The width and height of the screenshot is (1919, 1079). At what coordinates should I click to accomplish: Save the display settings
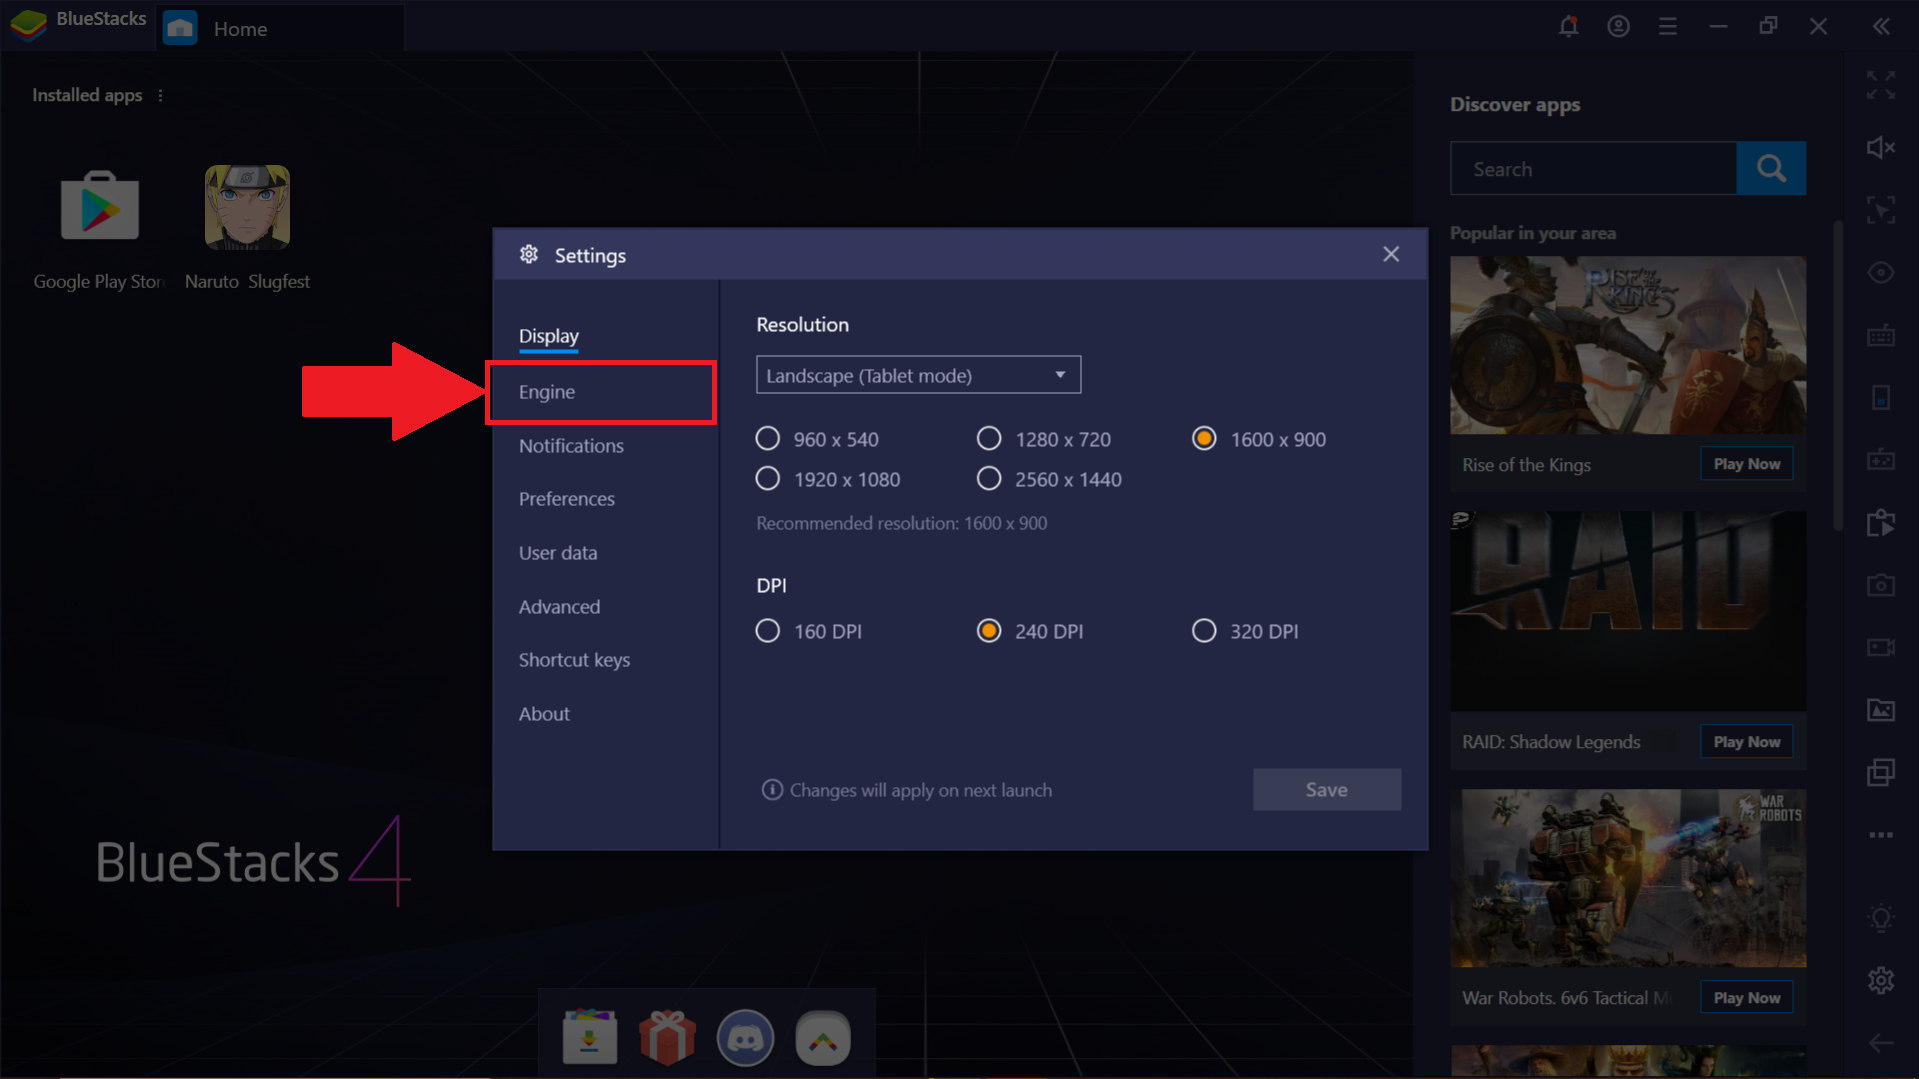1326,790
